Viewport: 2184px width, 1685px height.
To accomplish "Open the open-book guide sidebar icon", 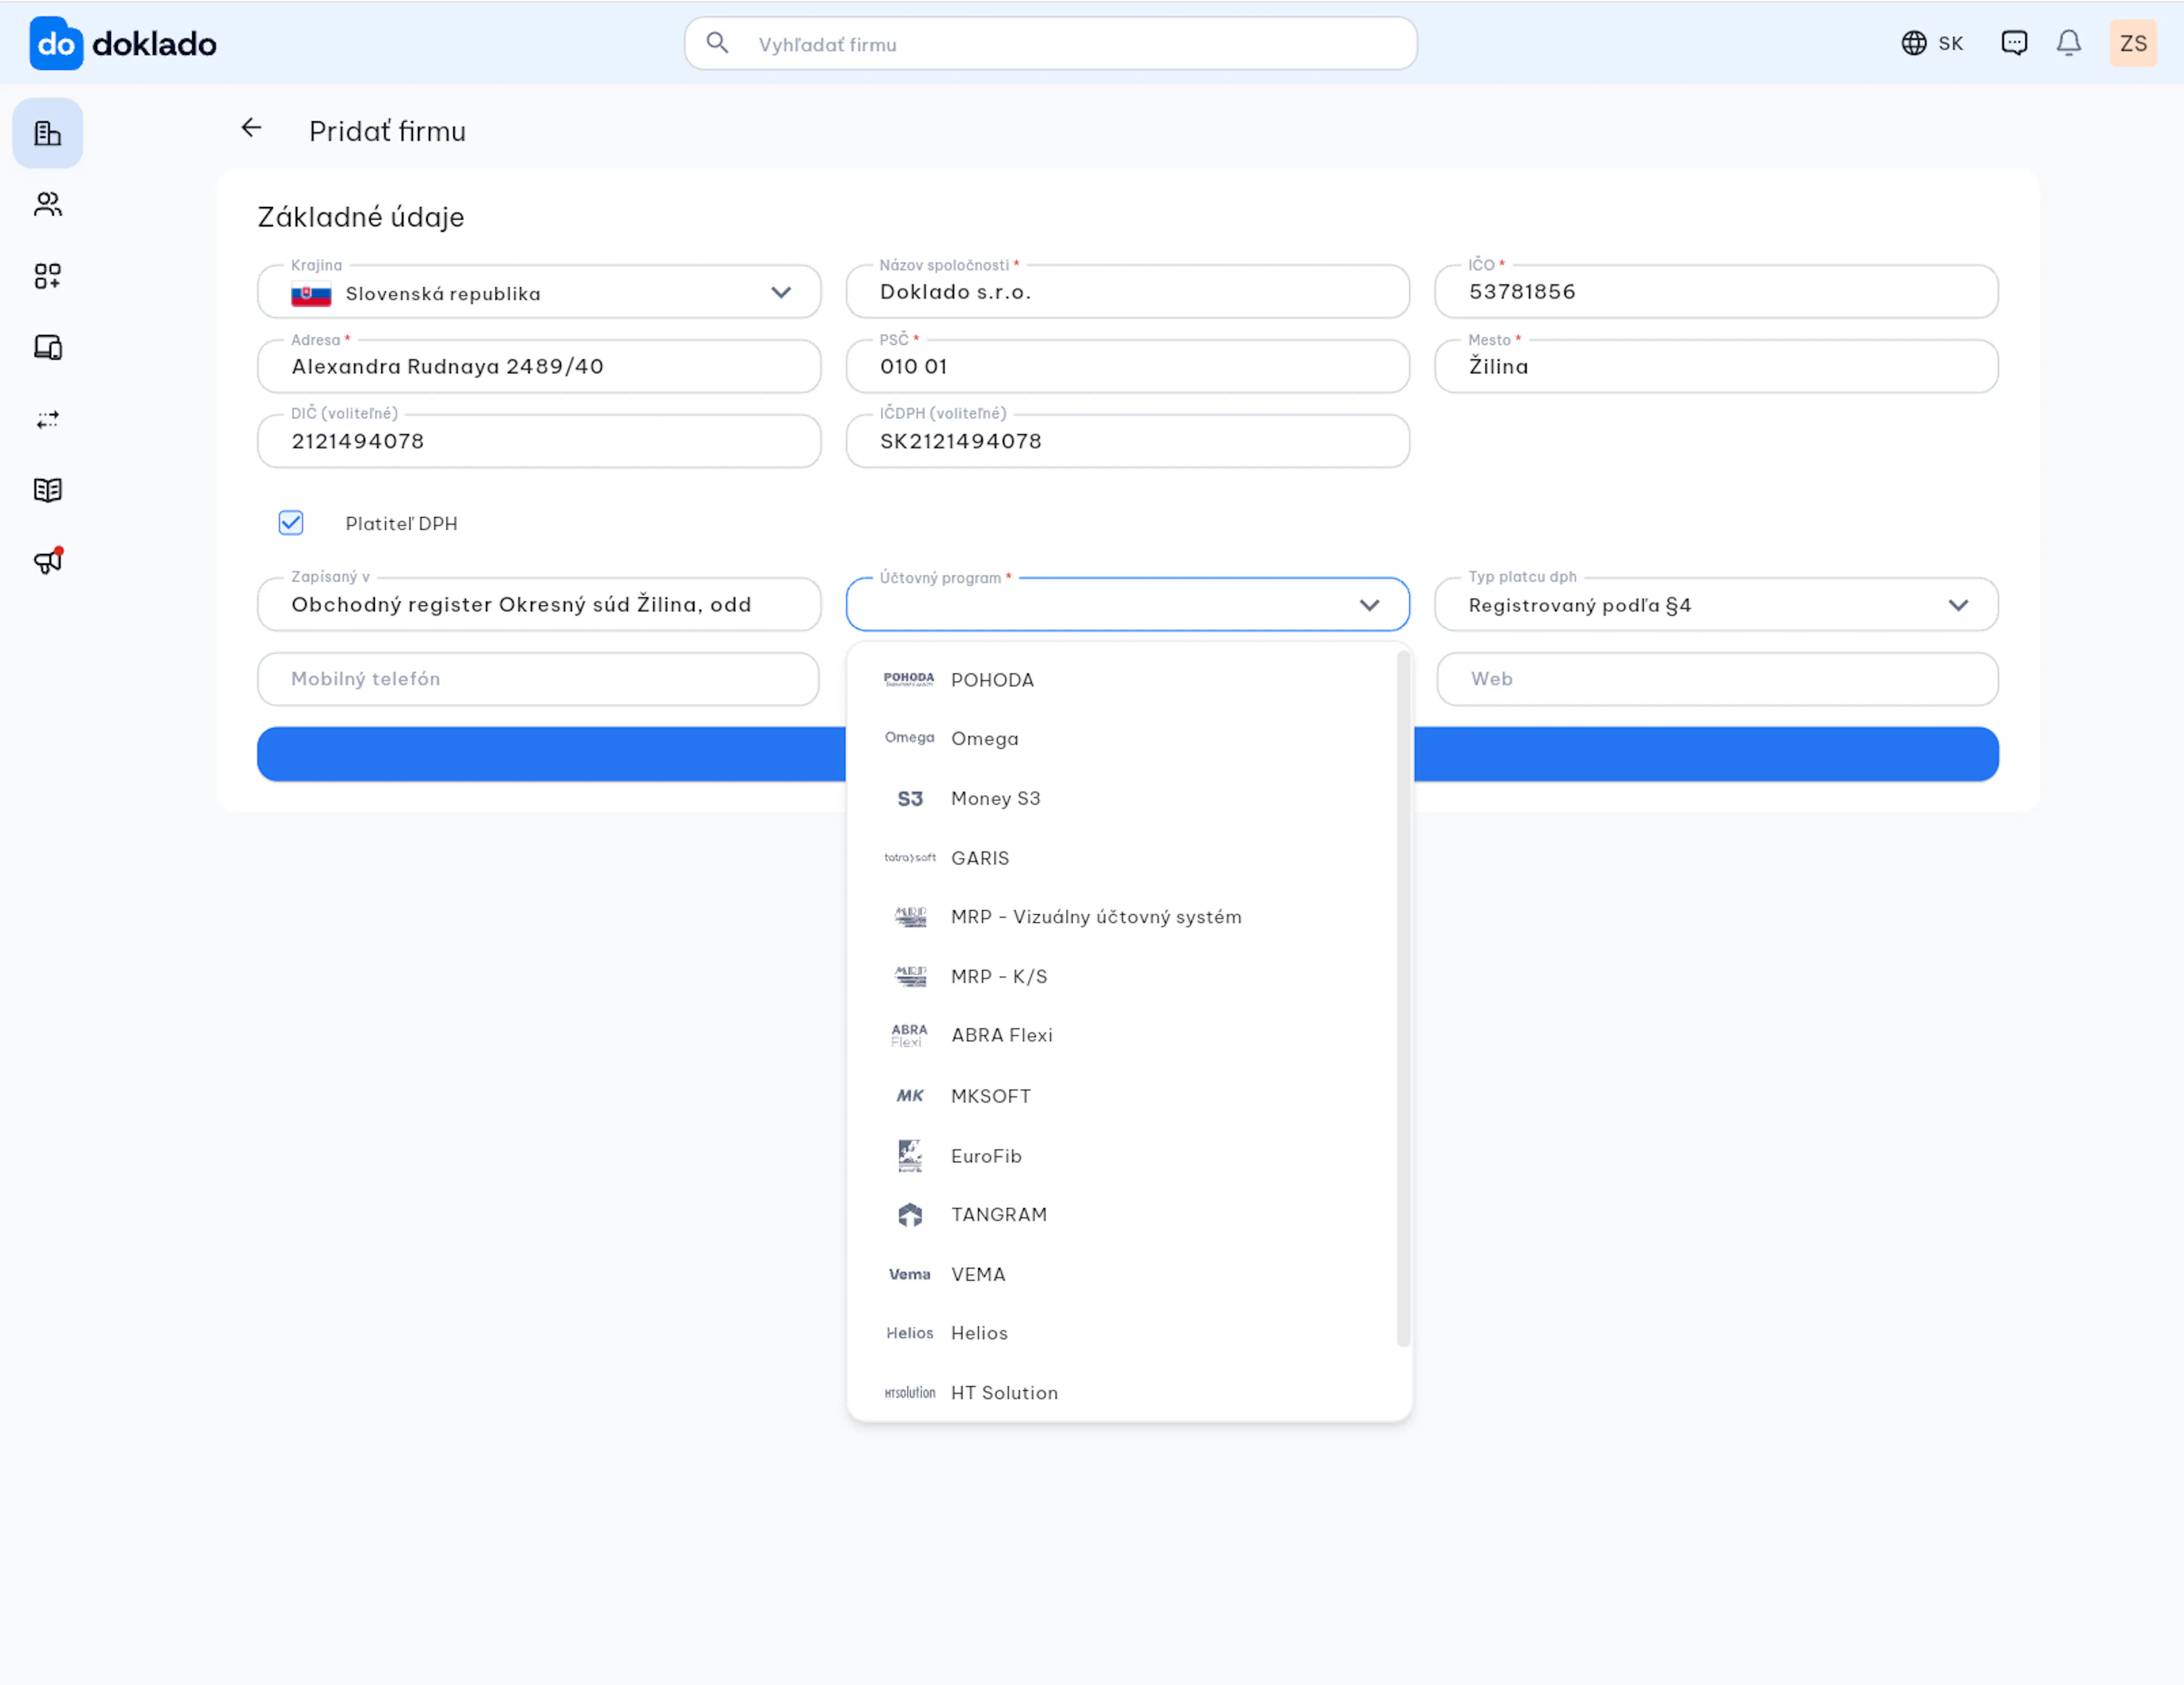I will click(47, 490).
